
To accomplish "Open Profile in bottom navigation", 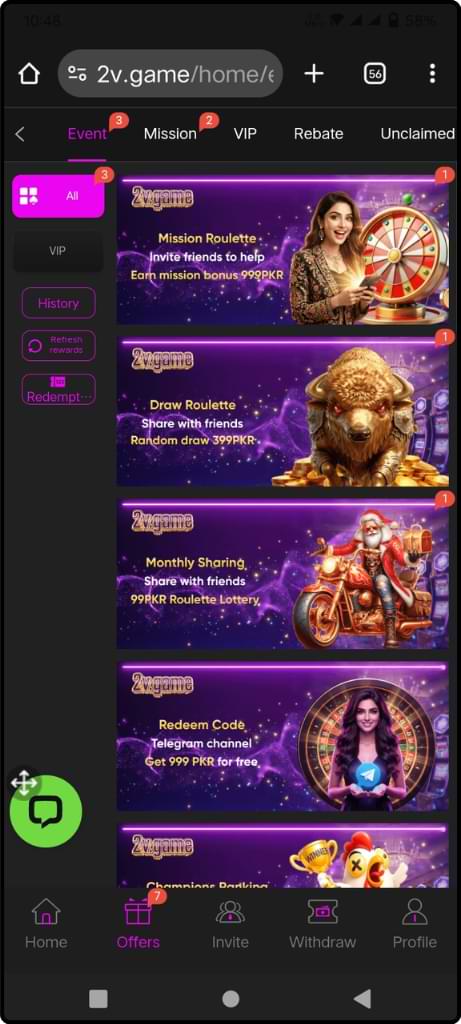I will click(x=415, y=923).
